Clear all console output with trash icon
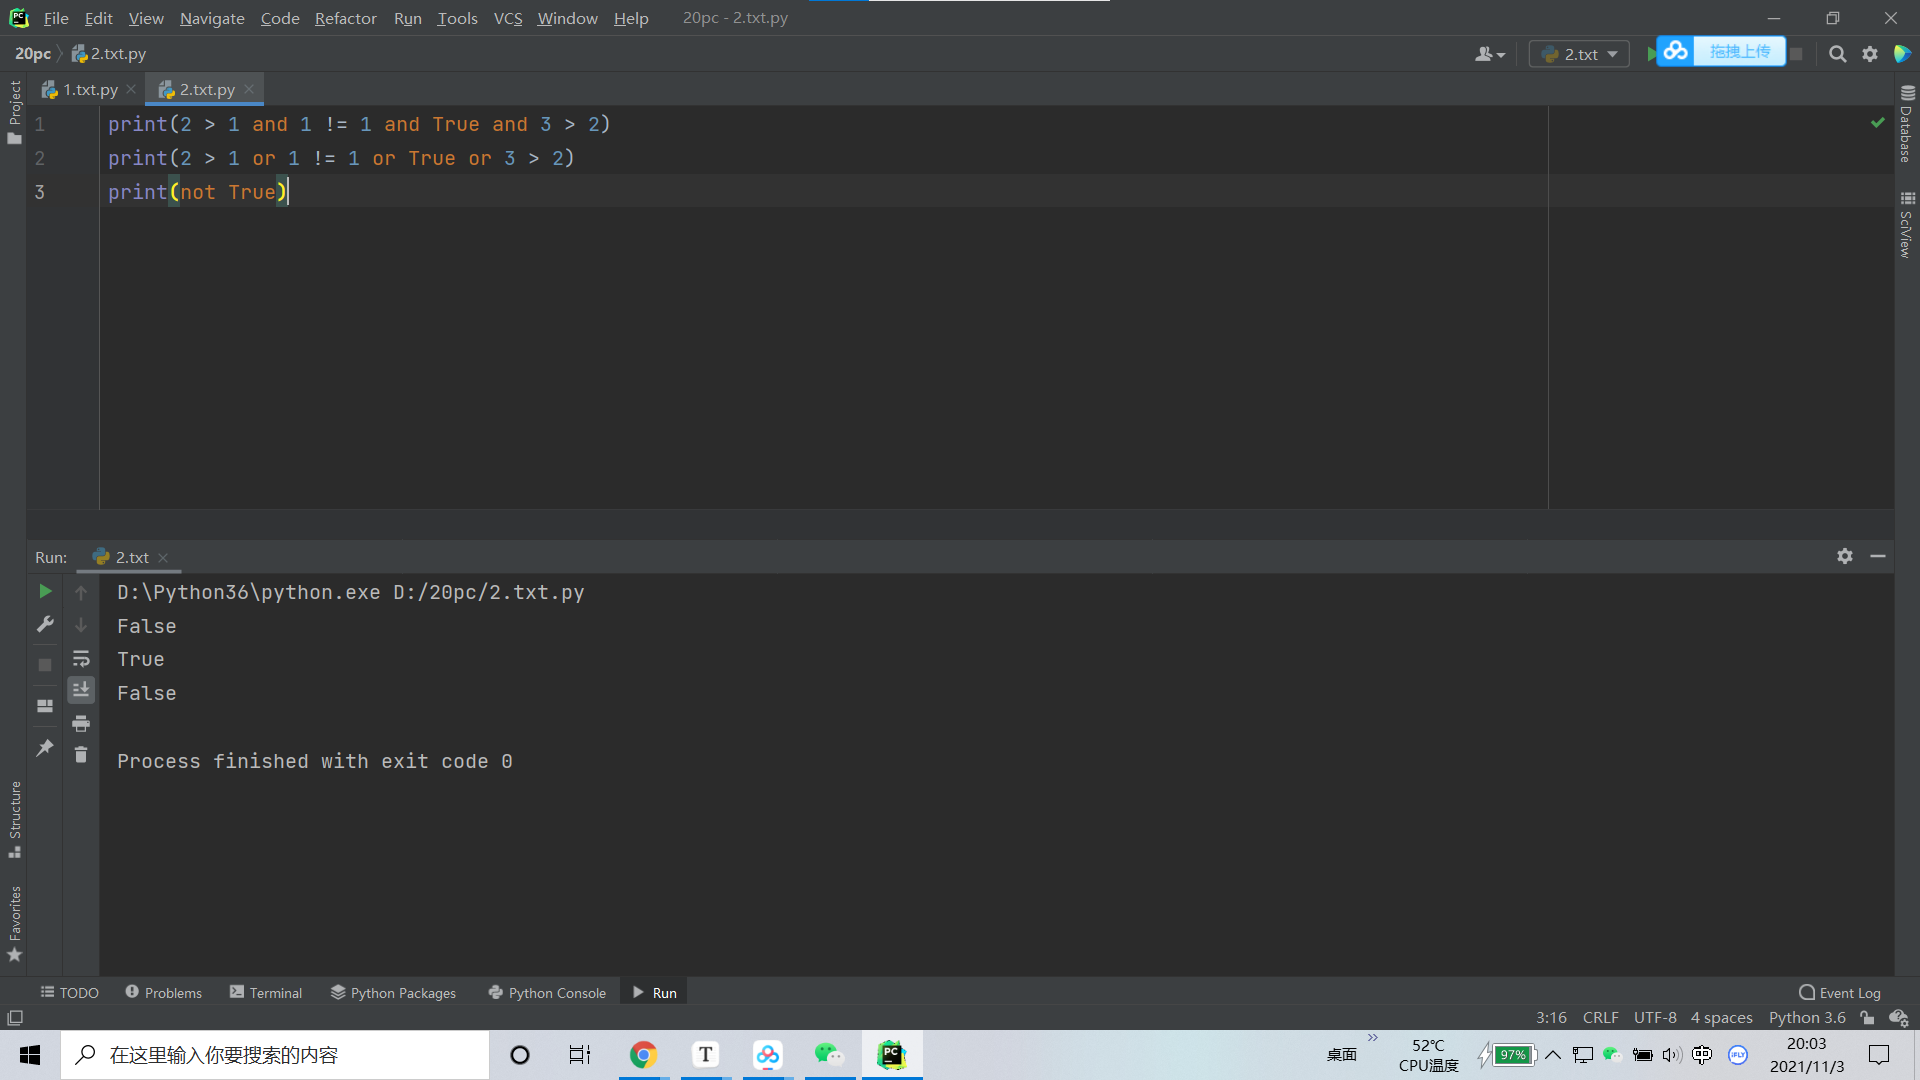The width and height of the screenshot is (1920, 1080). tap(81, 755)
